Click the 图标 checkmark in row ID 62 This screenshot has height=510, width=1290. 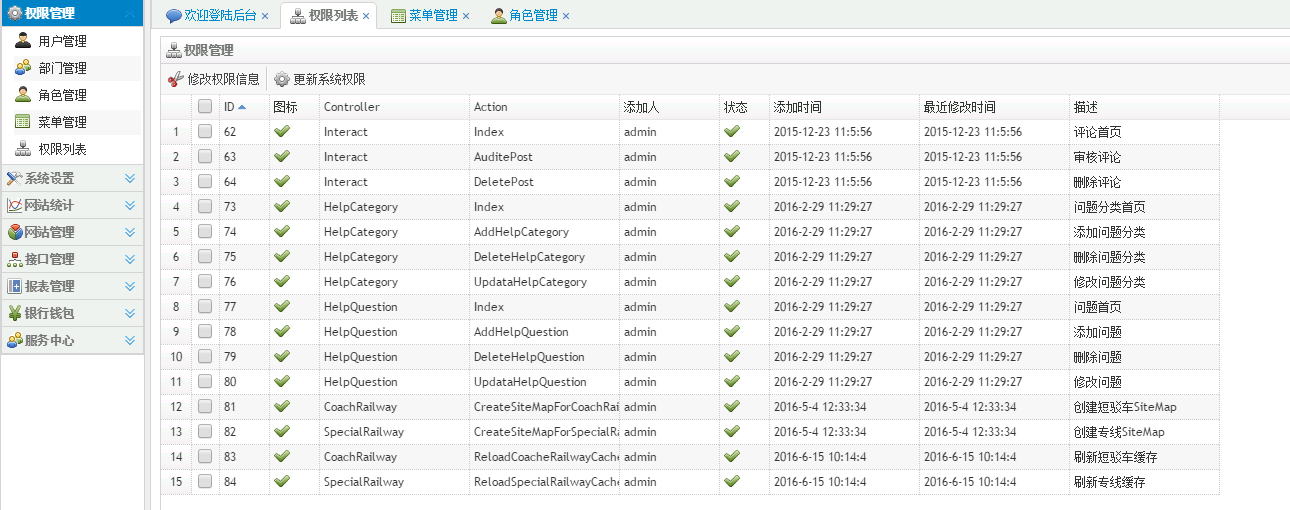[x=282, y=131]
